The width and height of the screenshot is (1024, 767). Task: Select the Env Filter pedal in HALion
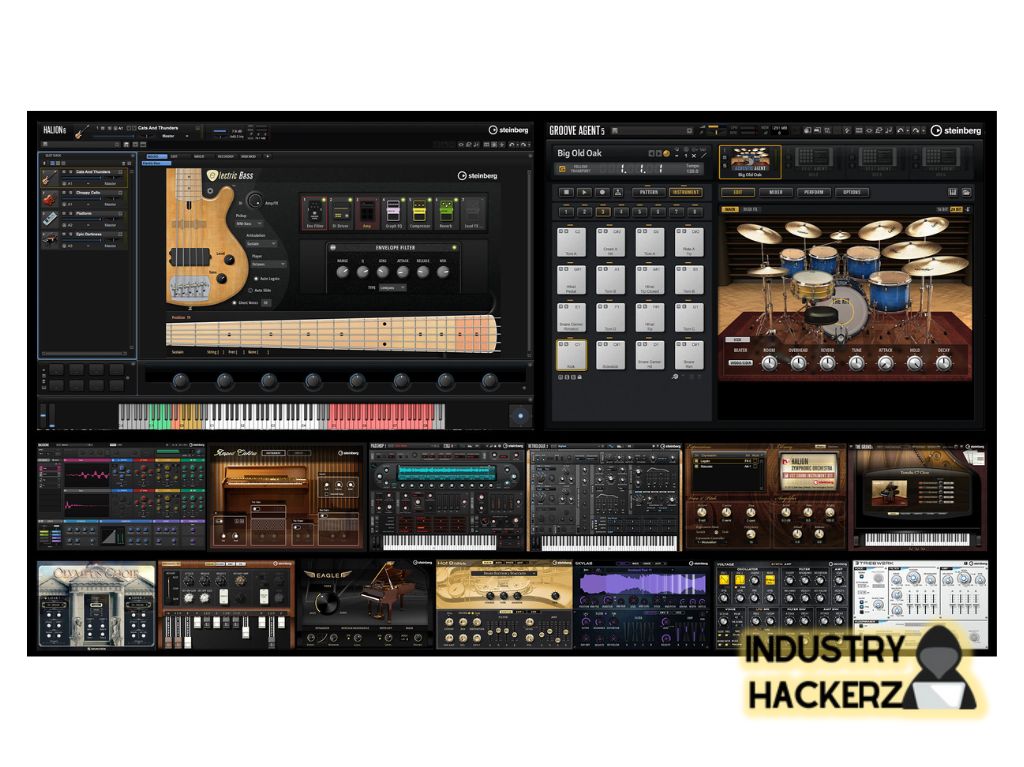[315, 212]
